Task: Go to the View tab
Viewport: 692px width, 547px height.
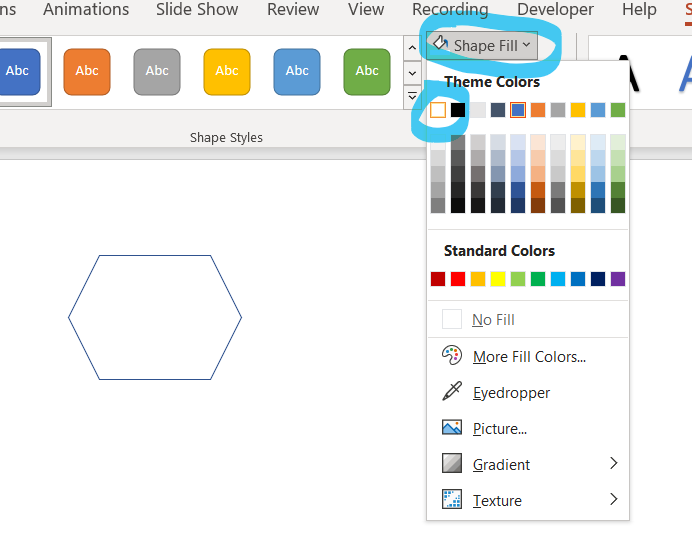Action: pyautogui.click(x=366, y=10)
